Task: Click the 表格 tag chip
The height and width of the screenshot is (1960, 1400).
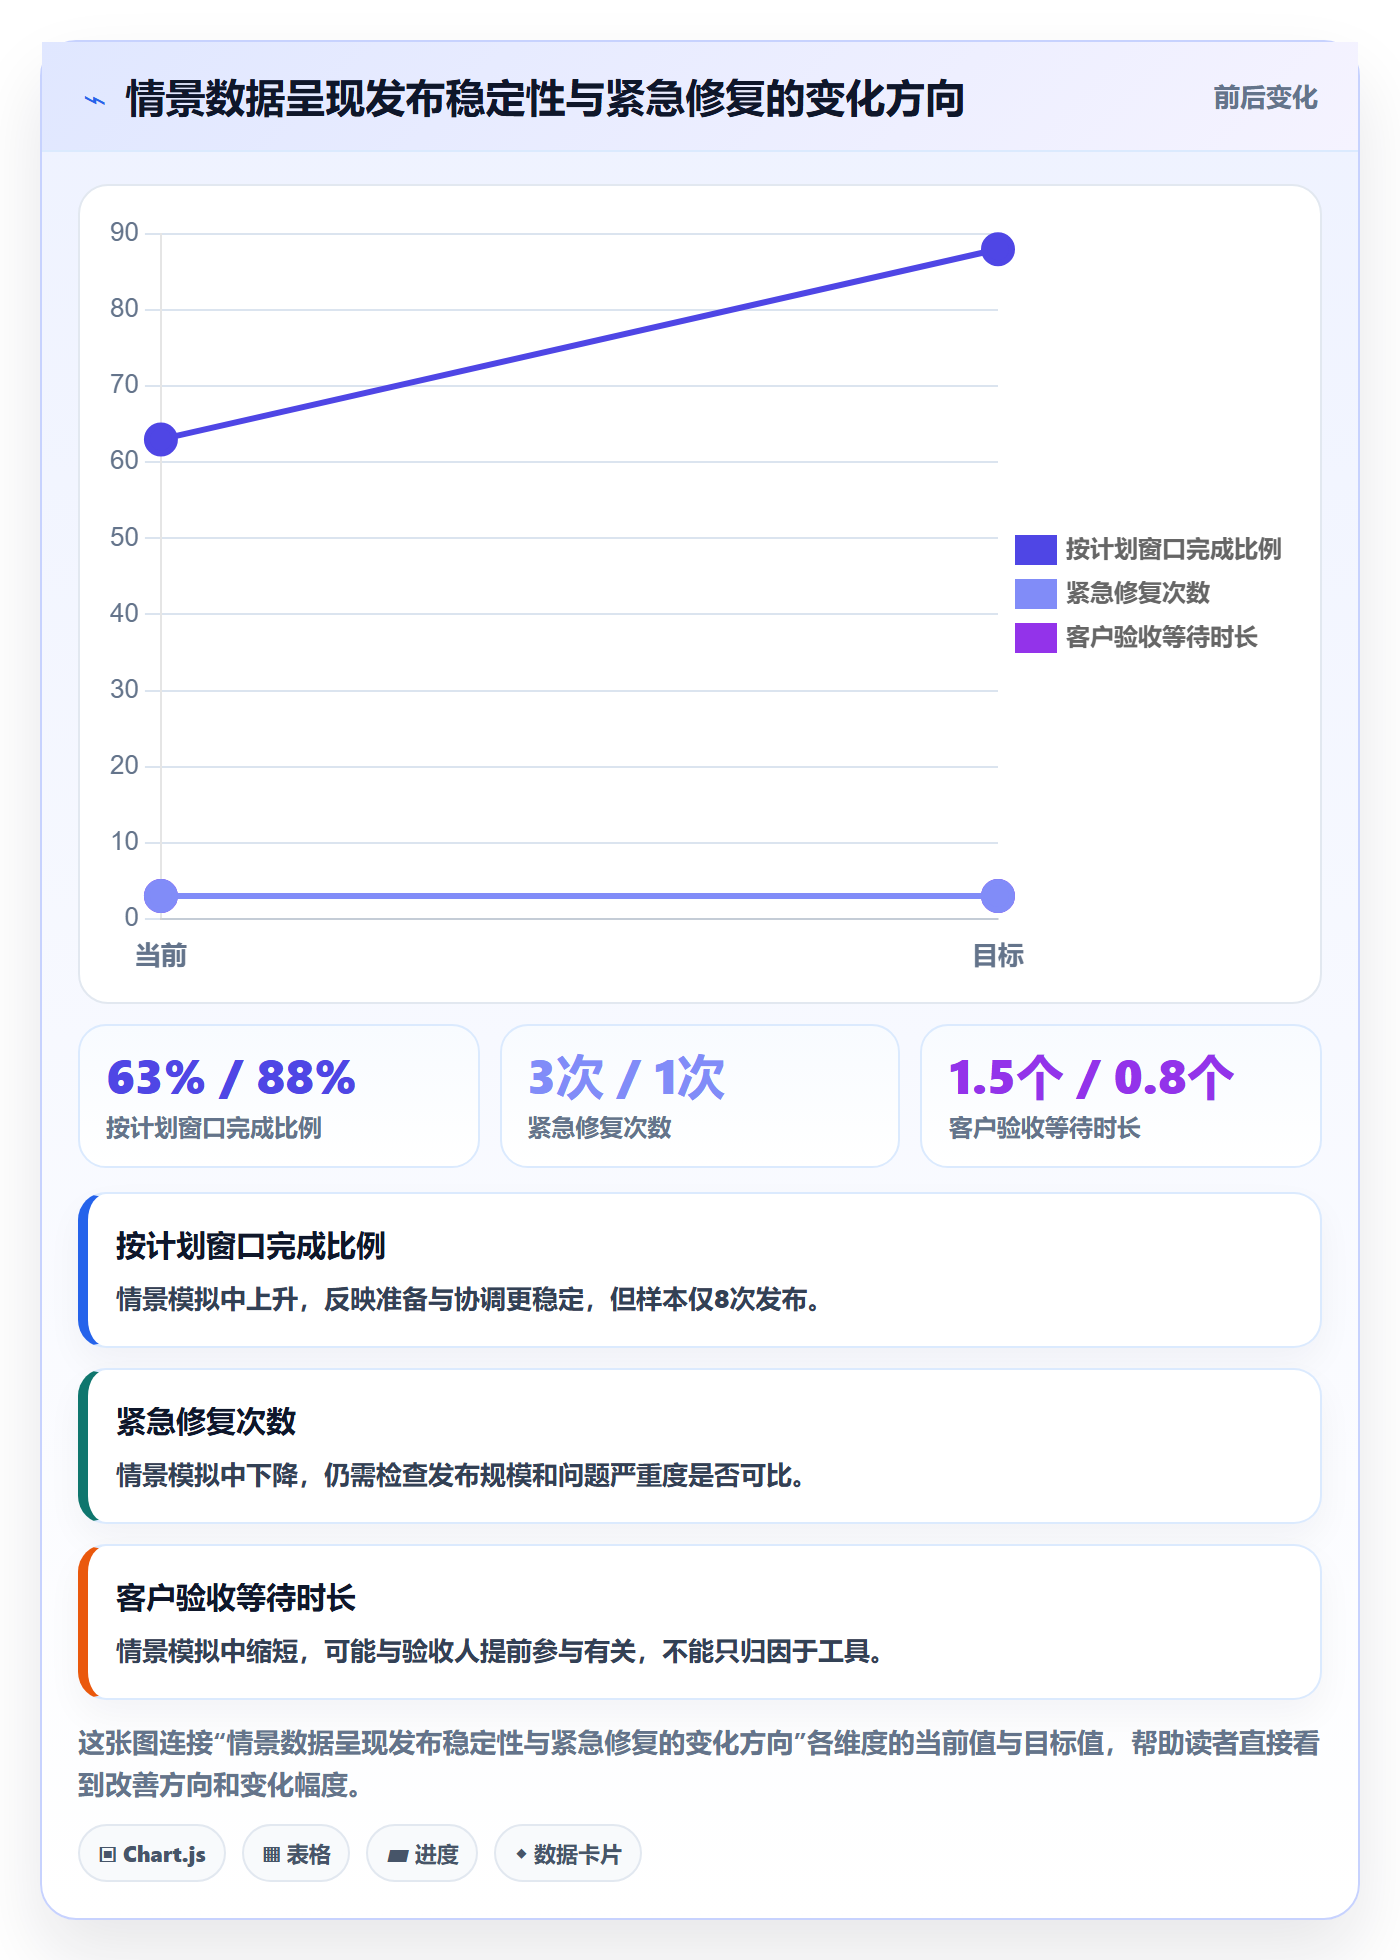Action: pyautogui.click(x=296, y=1854)
